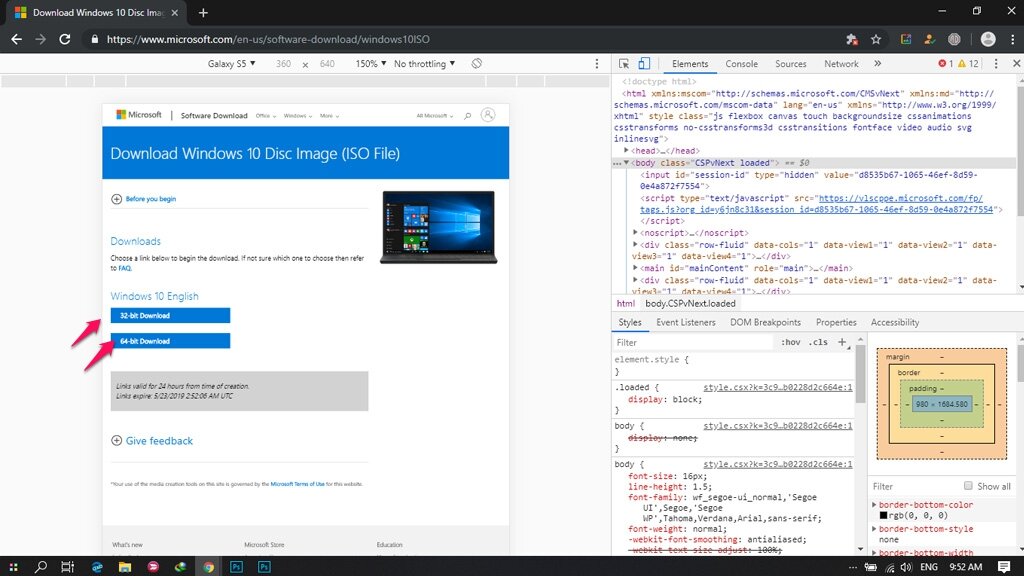This screenshot has width=1024, height=576.
Task: Toggle the Show all checkbox
Action: [x=968, y=485]
